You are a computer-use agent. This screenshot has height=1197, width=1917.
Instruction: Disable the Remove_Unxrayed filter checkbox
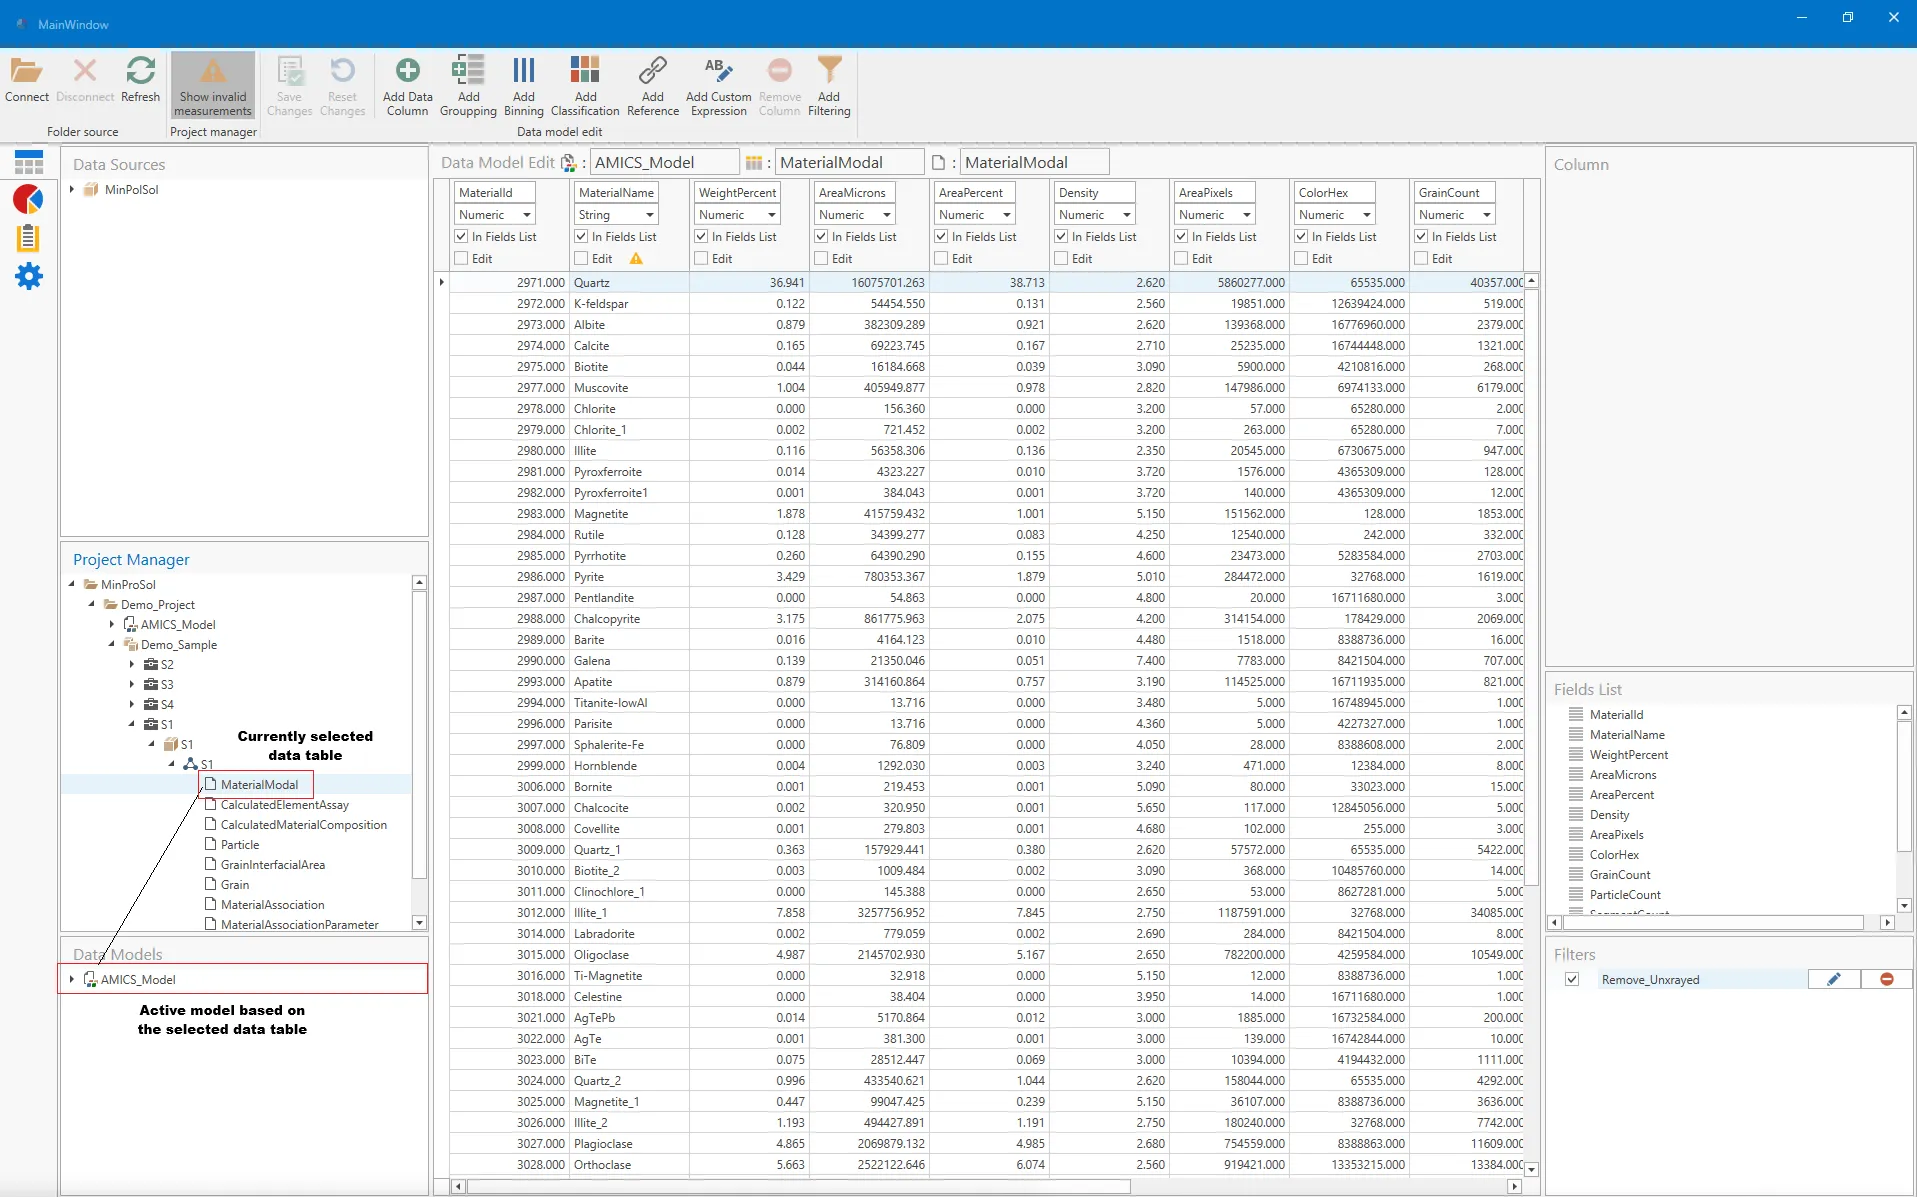point(1572,979)
